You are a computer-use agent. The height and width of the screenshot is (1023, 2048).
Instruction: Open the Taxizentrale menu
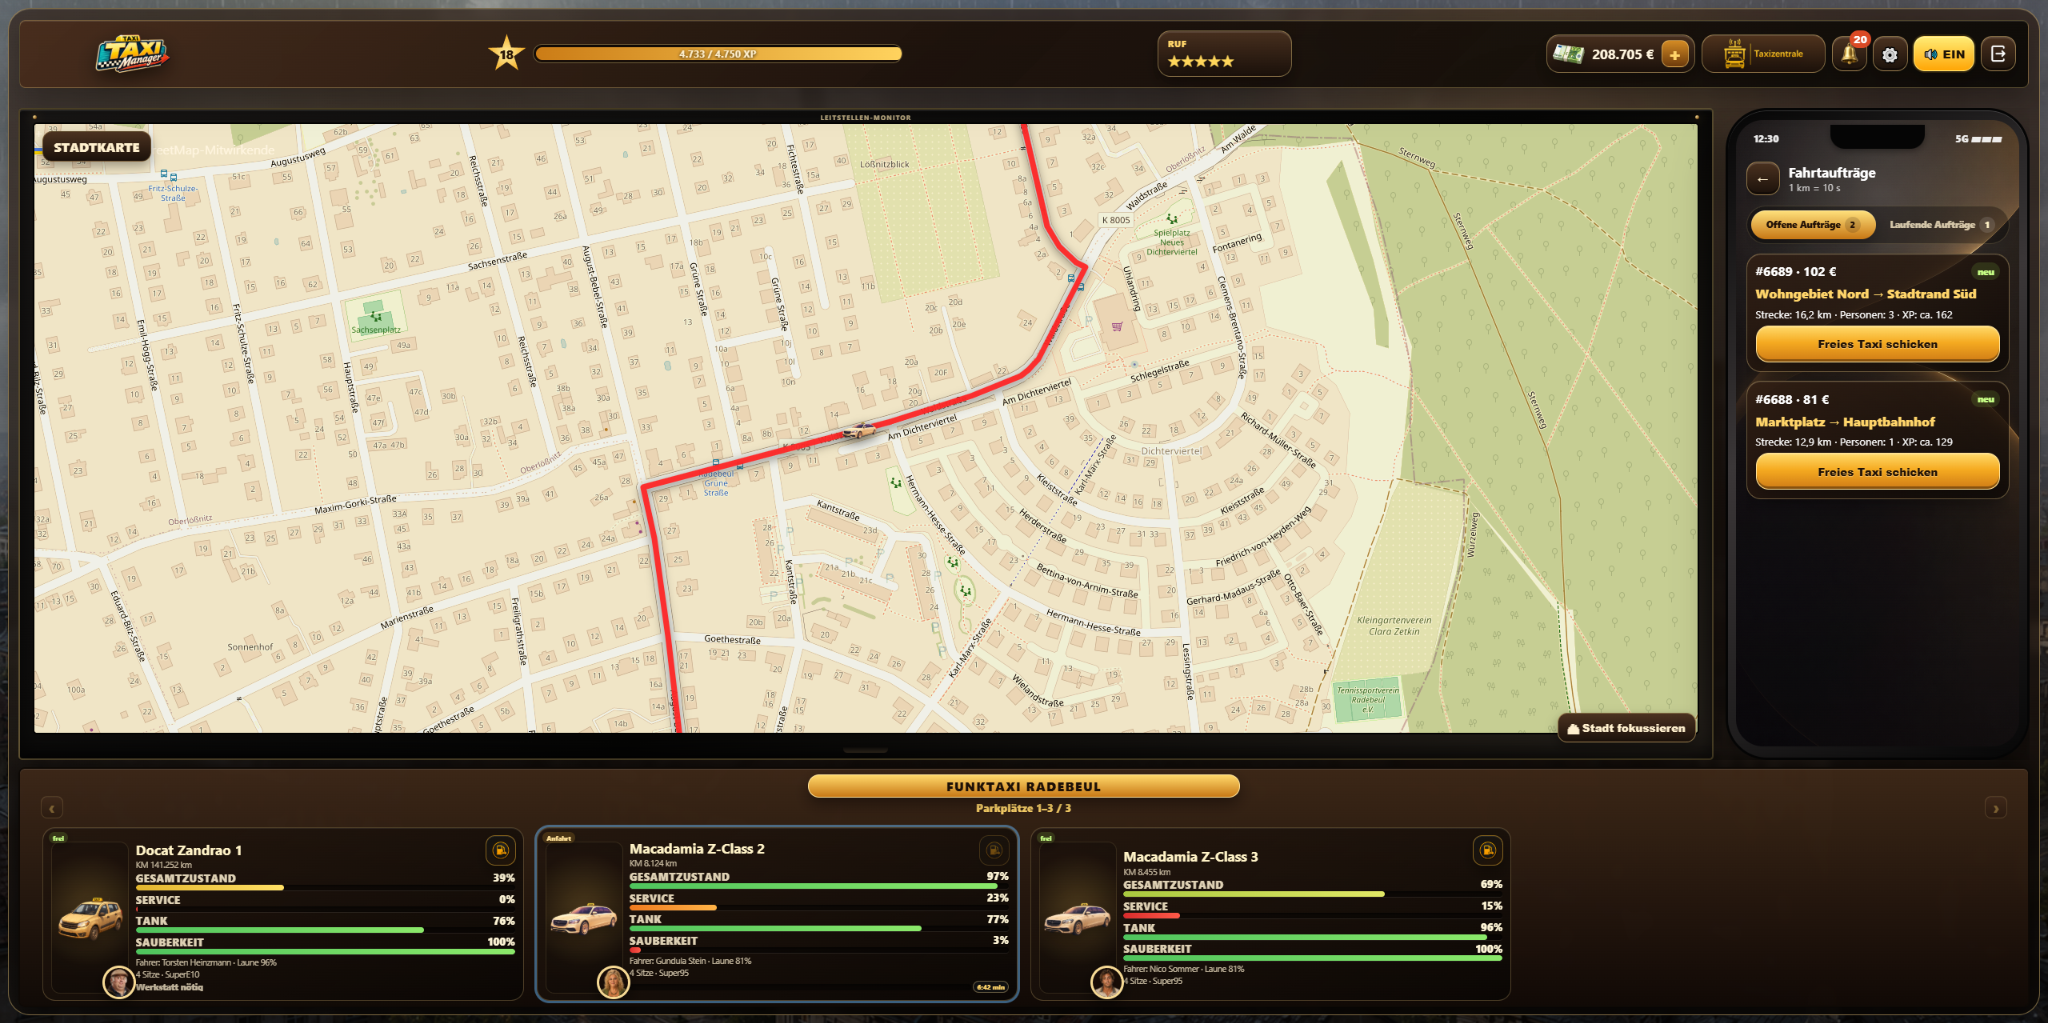(x=1763, y=54)
